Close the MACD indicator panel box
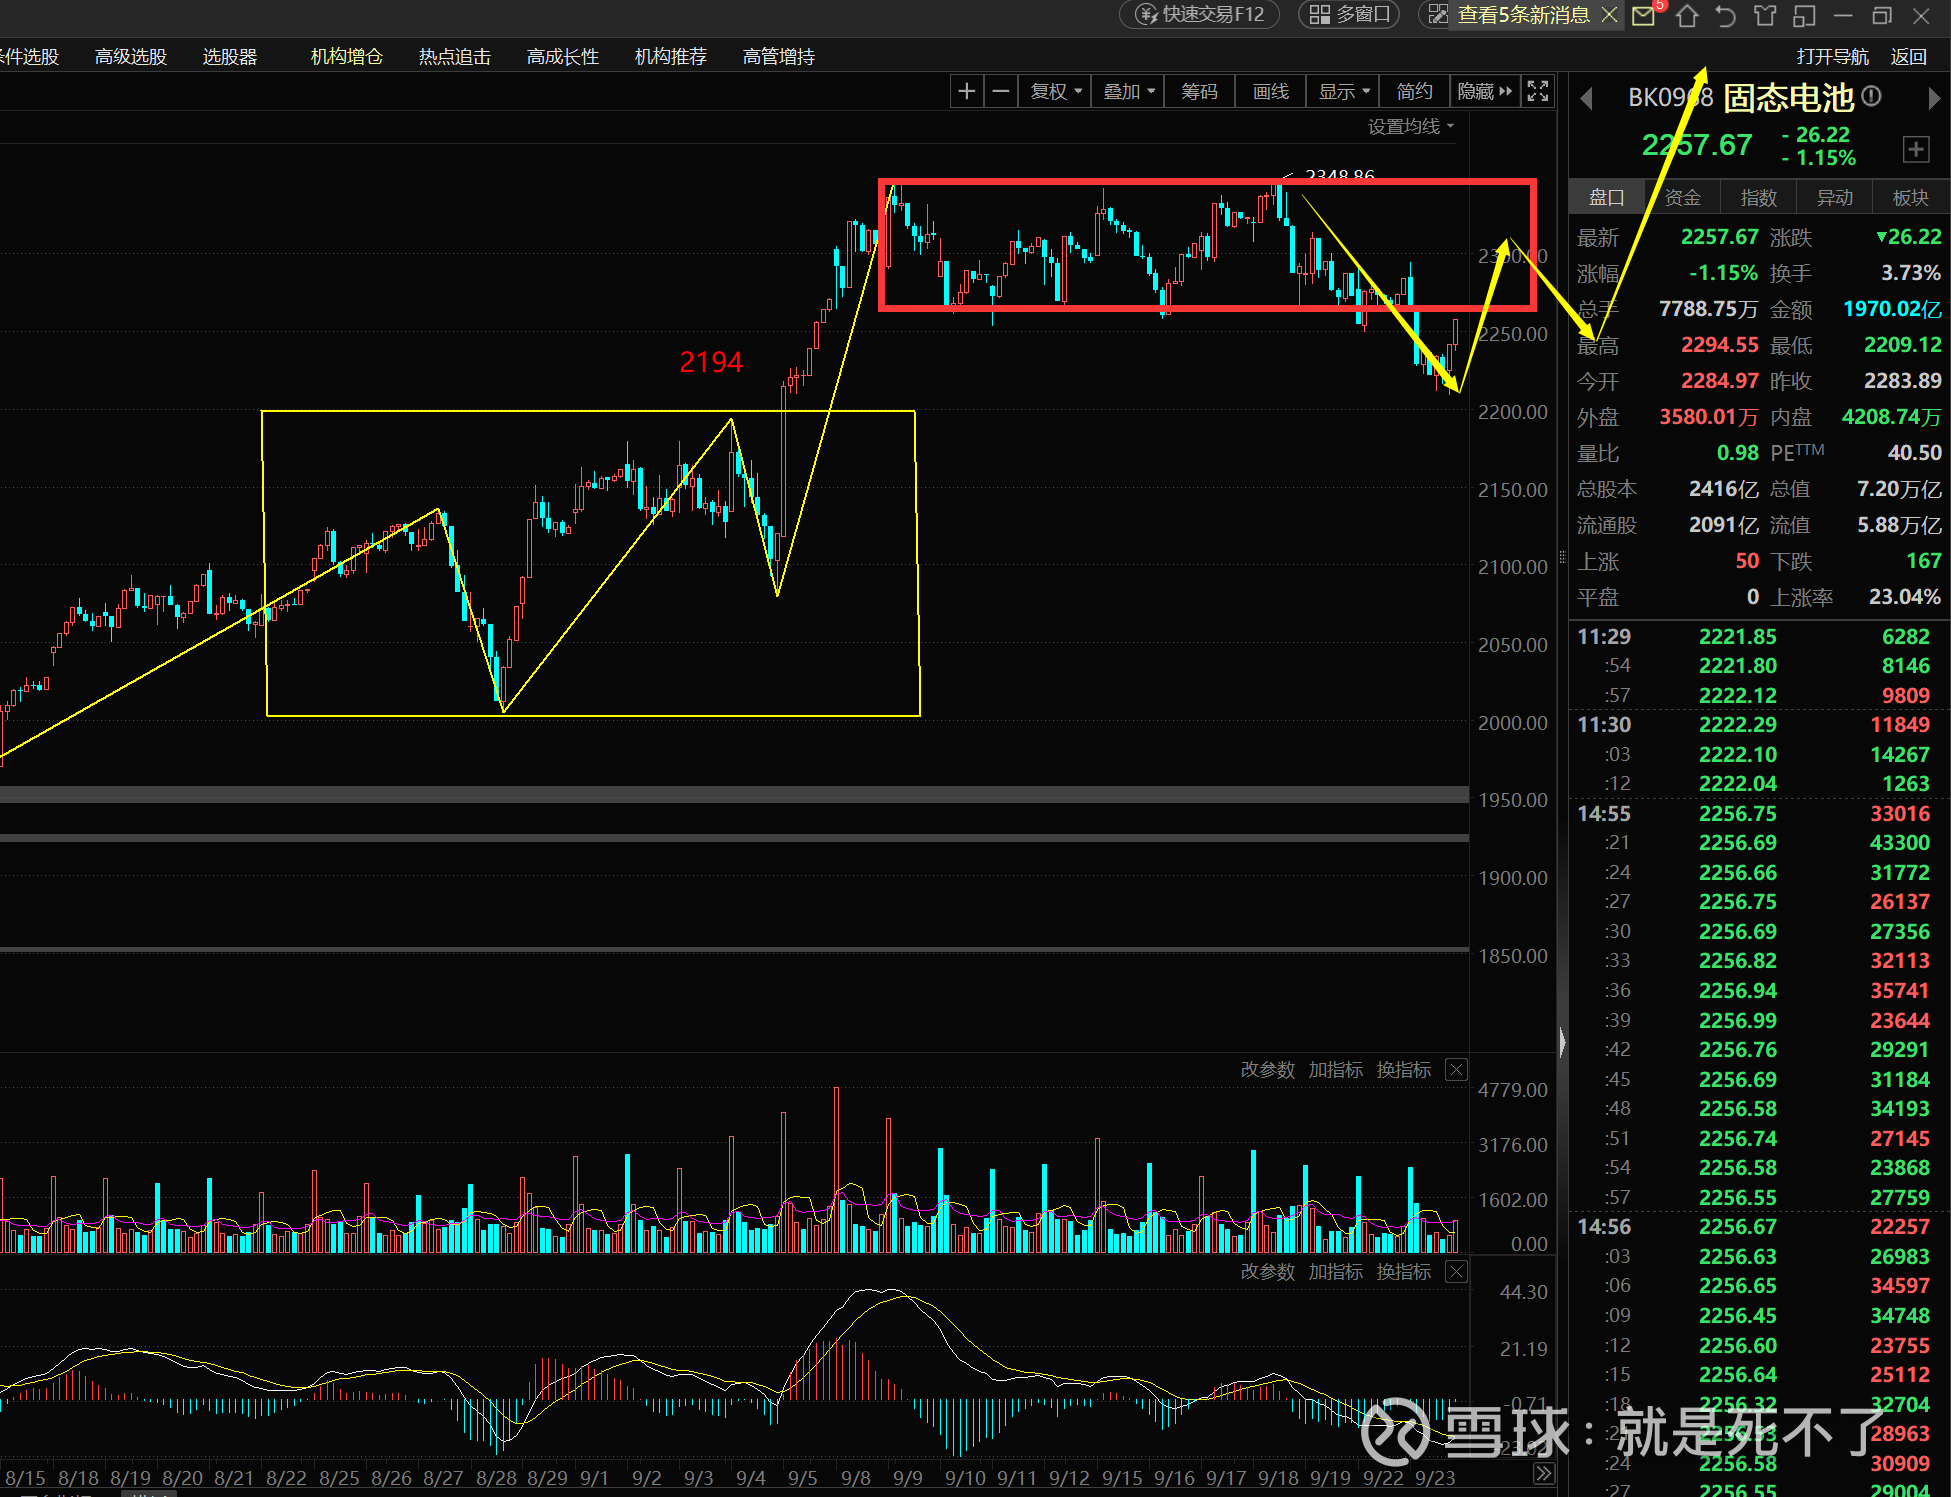Viewport: 1951px width, 1497px height. click(1457, 1272)
